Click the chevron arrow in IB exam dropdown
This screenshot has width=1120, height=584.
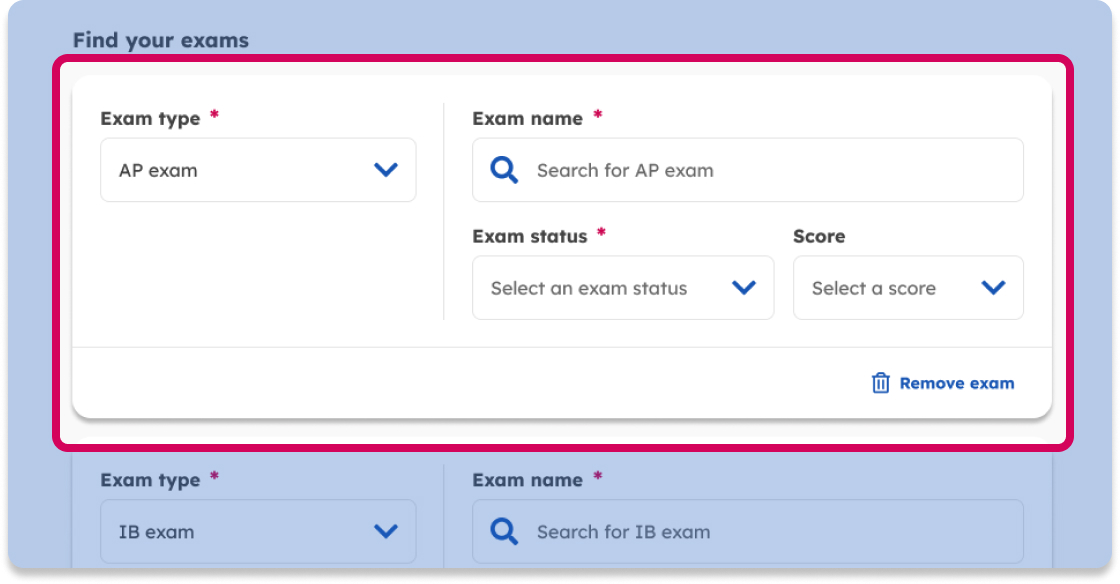(386, 531)
